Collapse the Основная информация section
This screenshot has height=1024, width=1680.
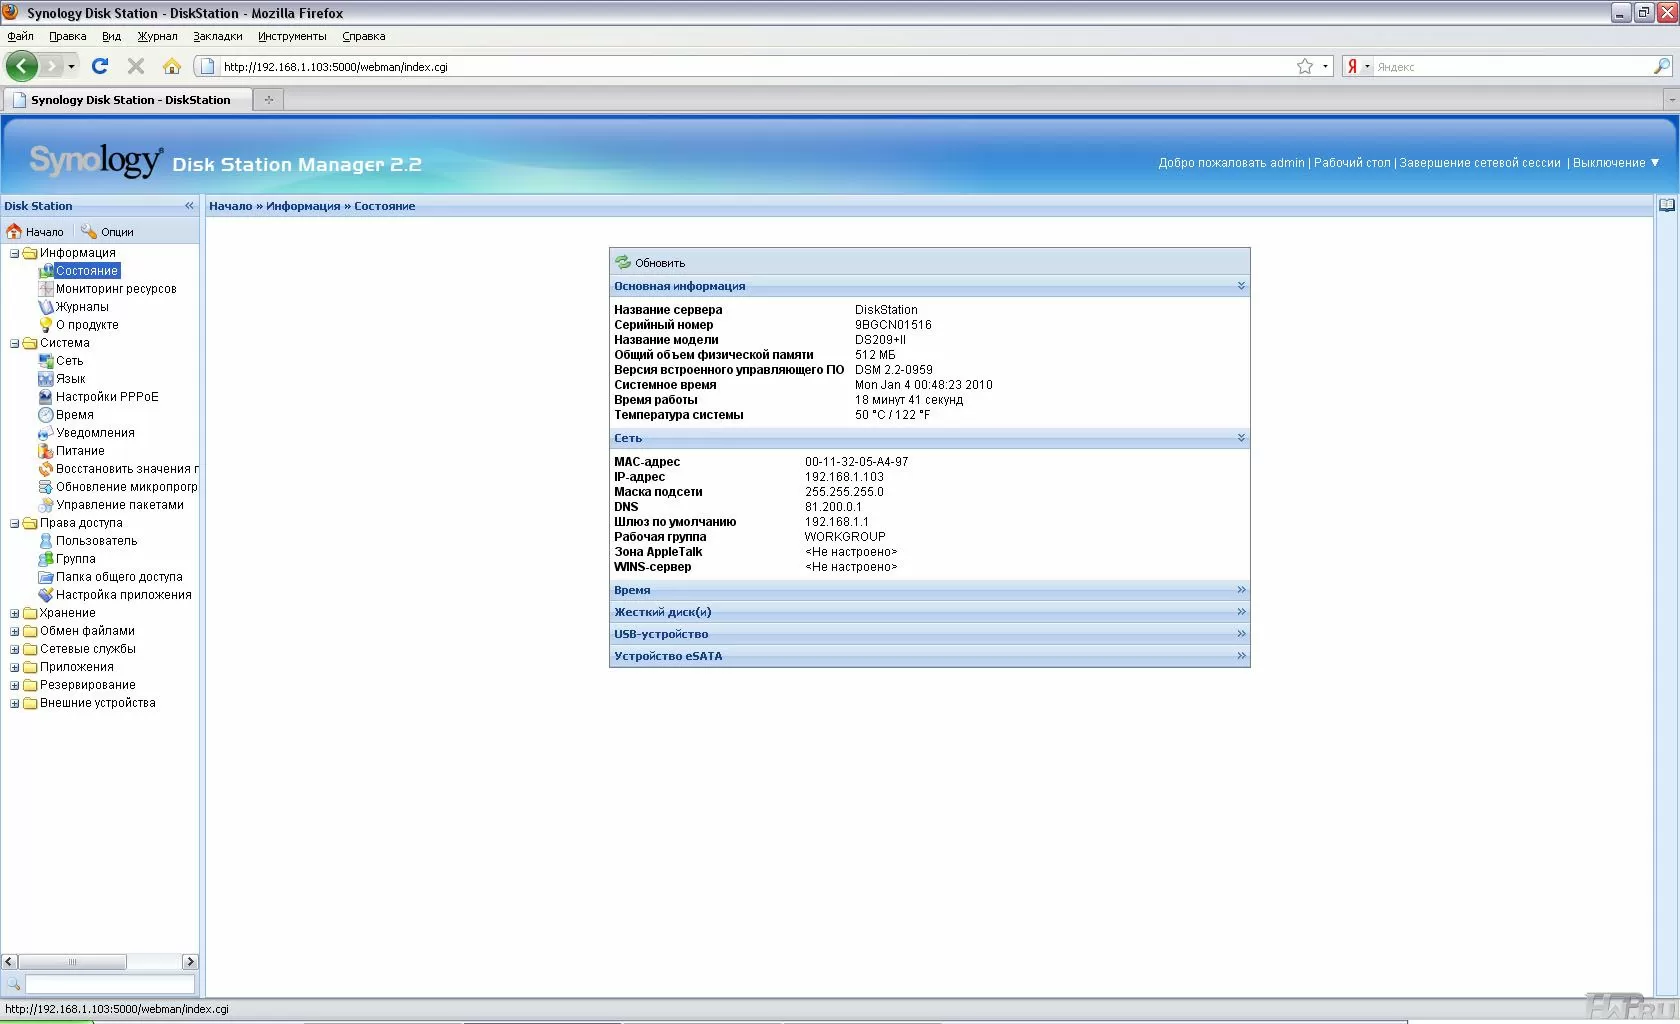coord(1241,286)
